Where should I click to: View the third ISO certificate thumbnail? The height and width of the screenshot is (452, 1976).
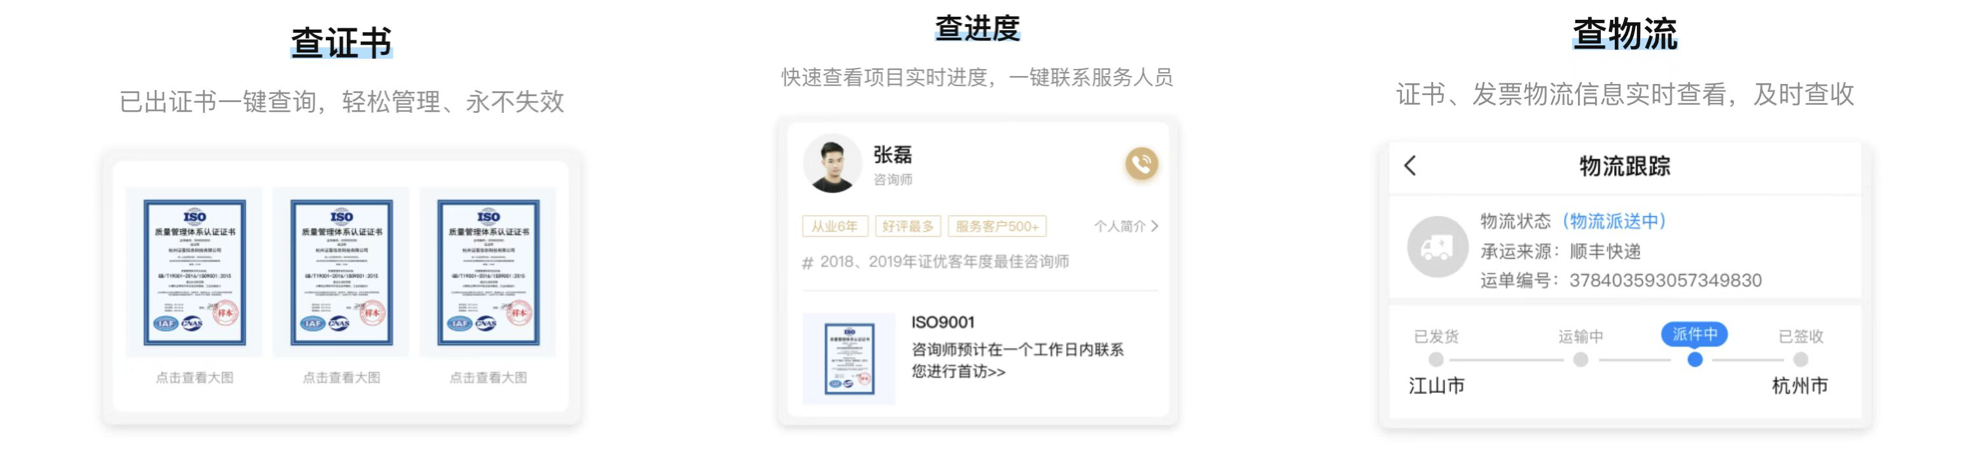click(x=488, y=272)
